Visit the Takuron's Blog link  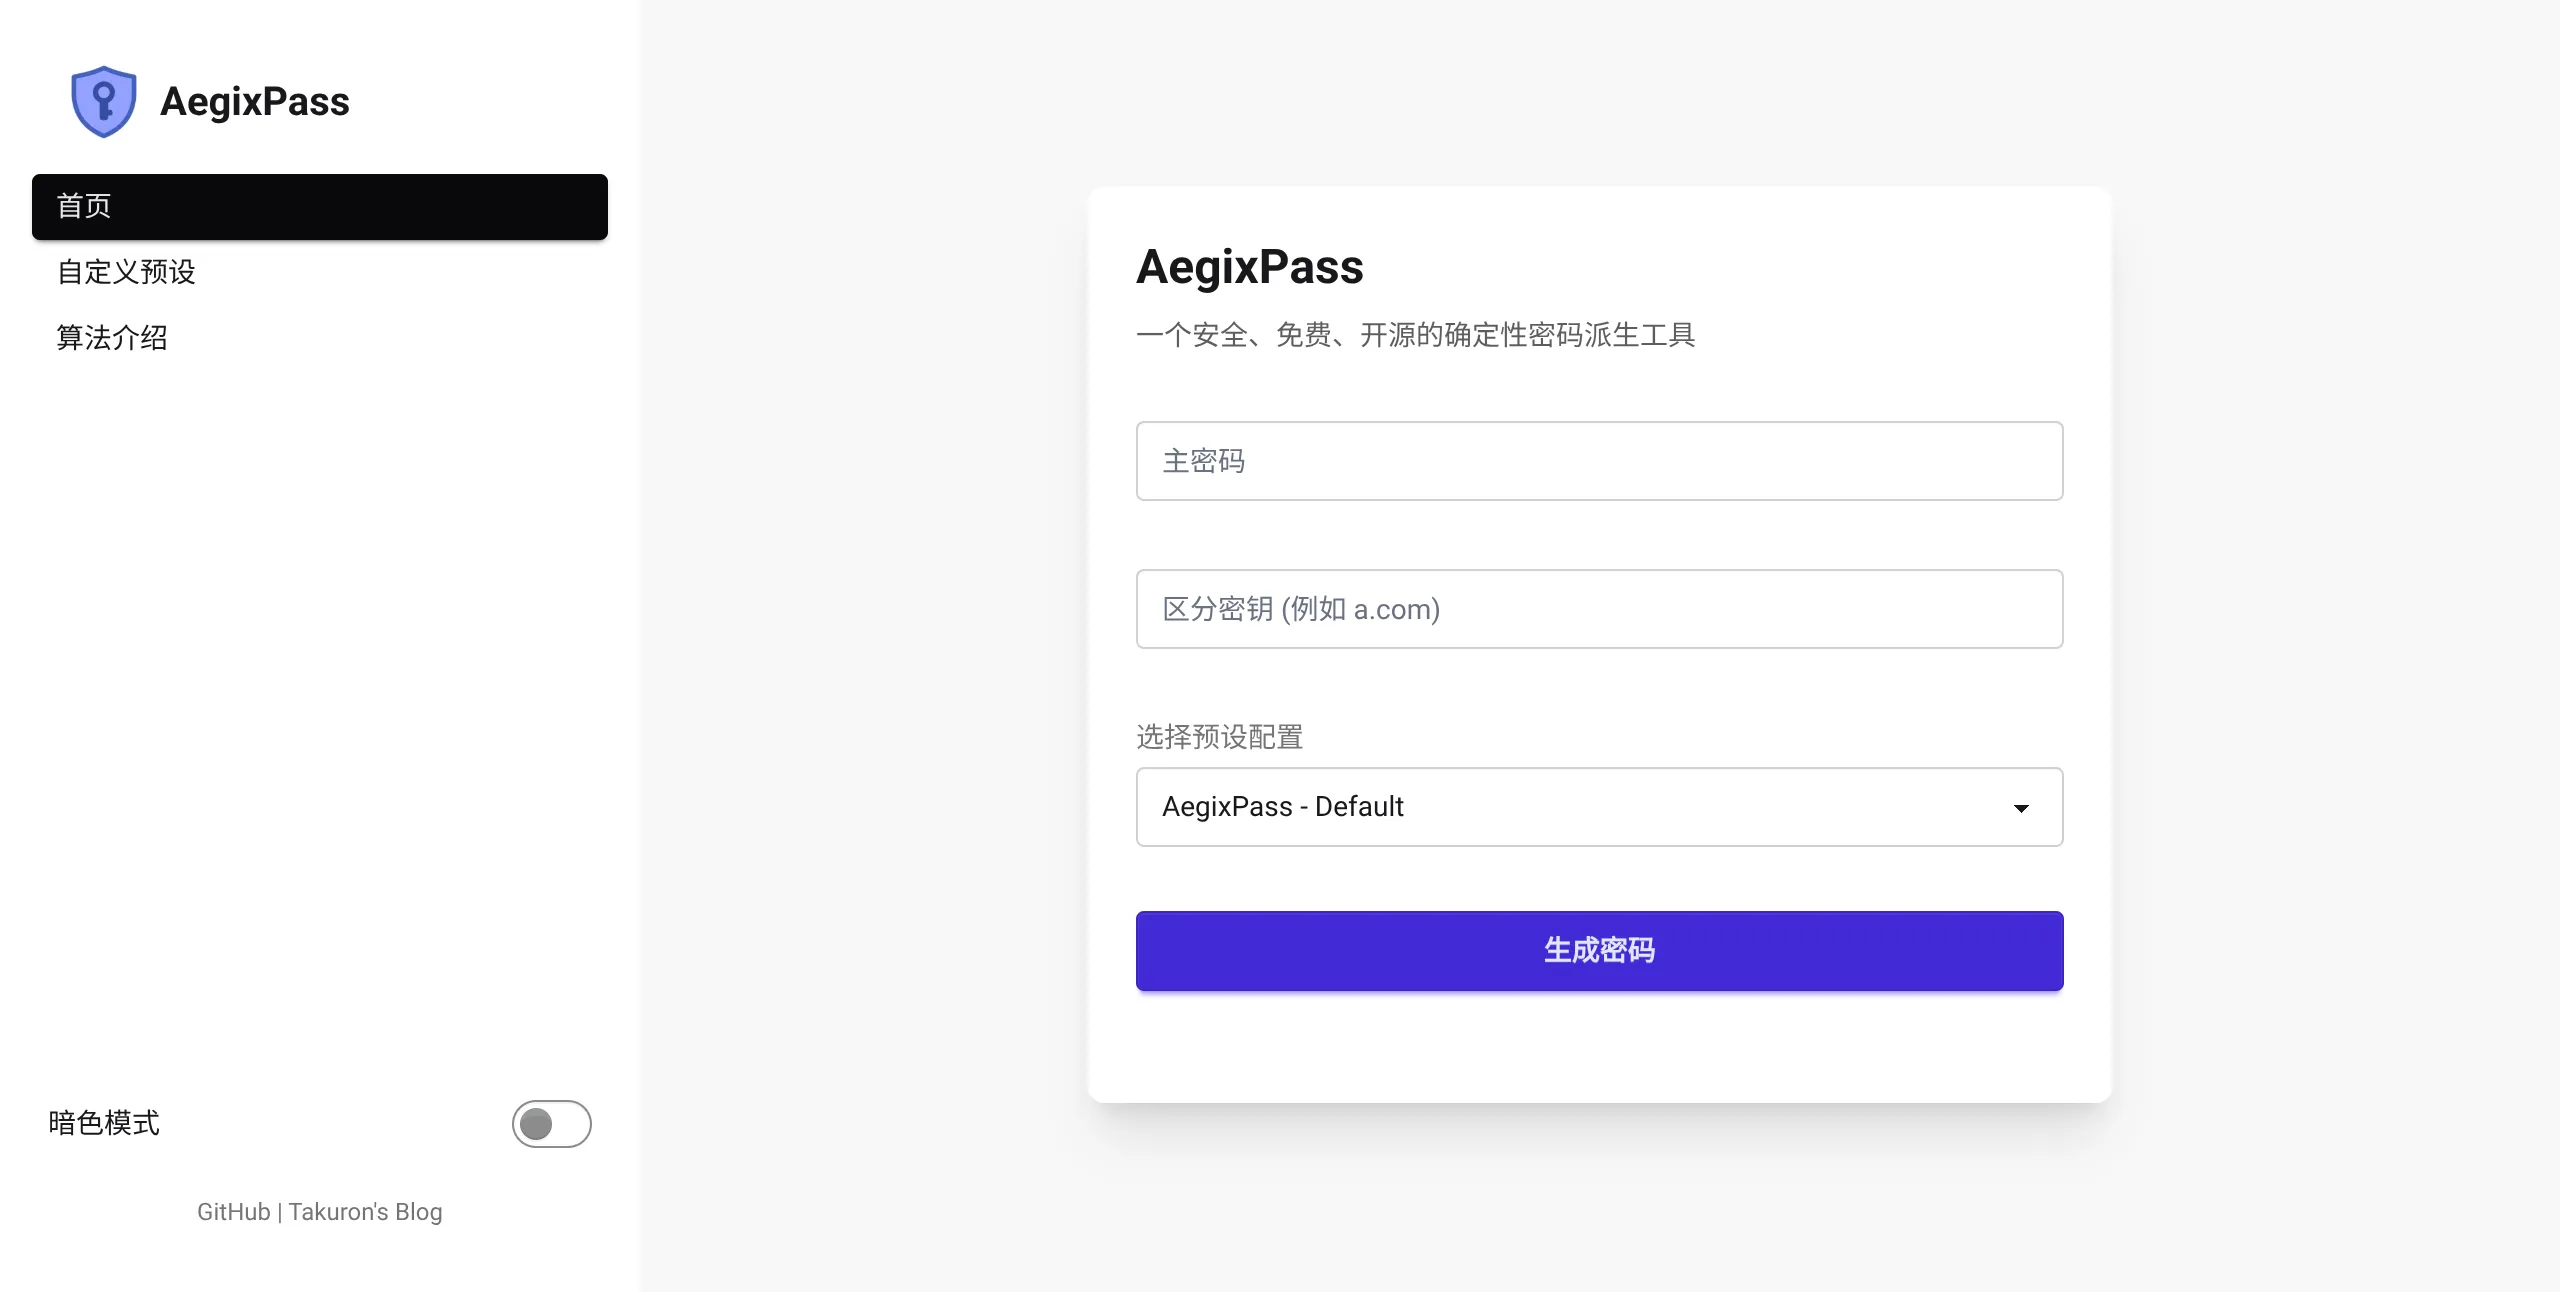[x=365, y=1212]
